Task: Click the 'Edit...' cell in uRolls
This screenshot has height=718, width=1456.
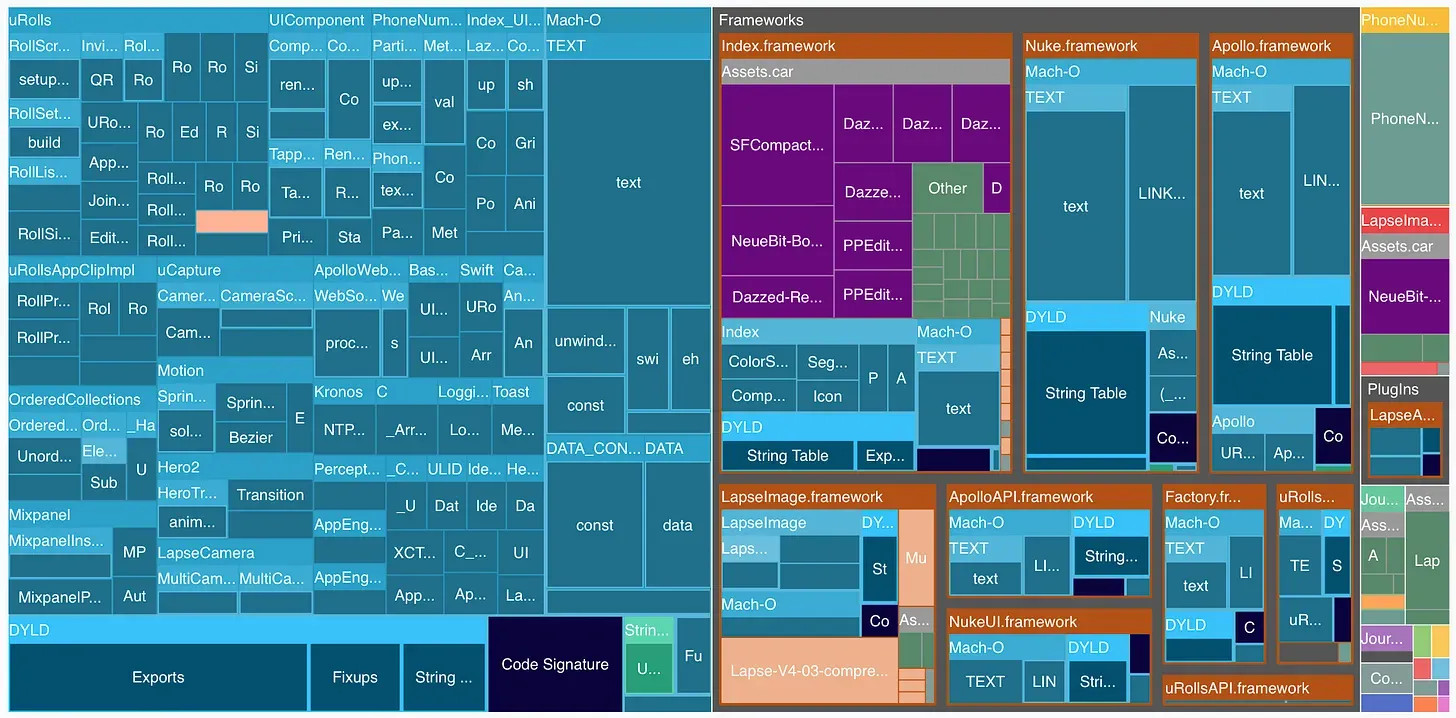Action: [x=109, y=238]
